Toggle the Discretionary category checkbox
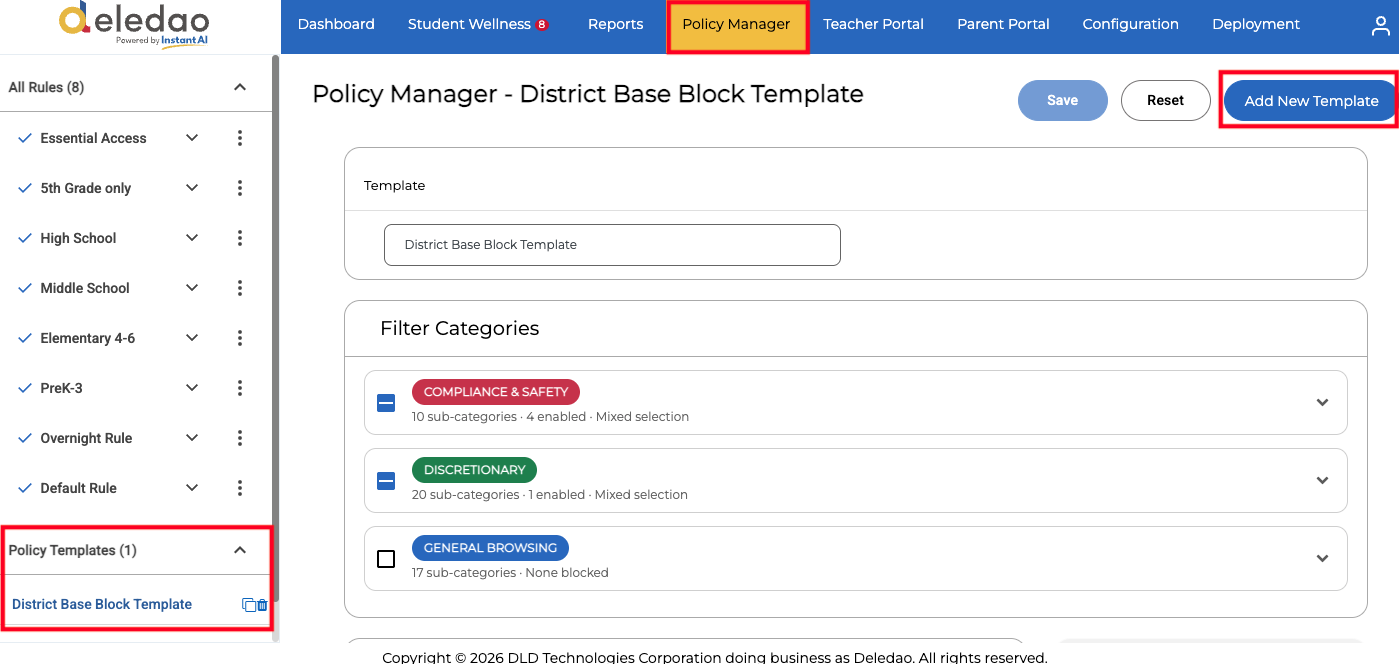 (386, 481)
